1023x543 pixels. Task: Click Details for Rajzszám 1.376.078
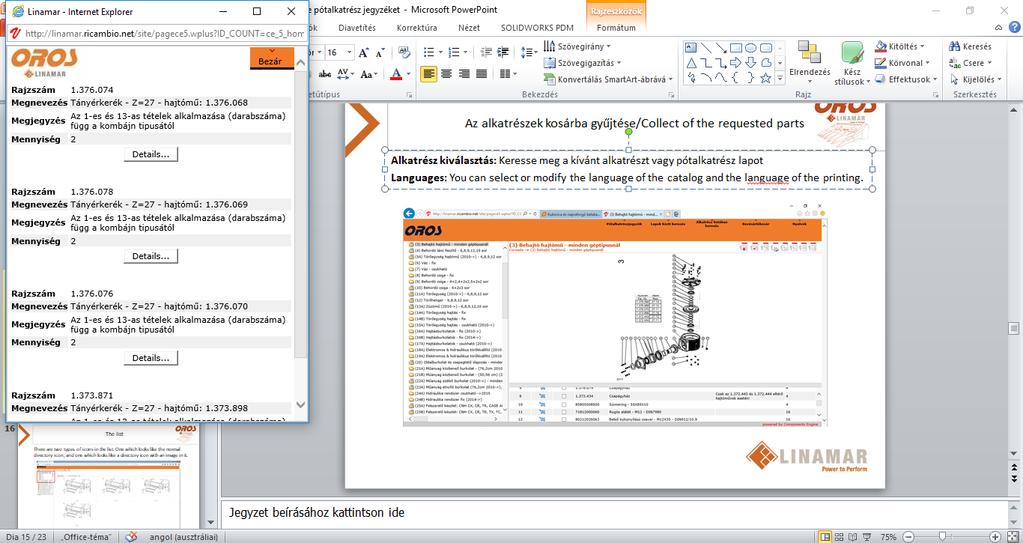[151, 256]
